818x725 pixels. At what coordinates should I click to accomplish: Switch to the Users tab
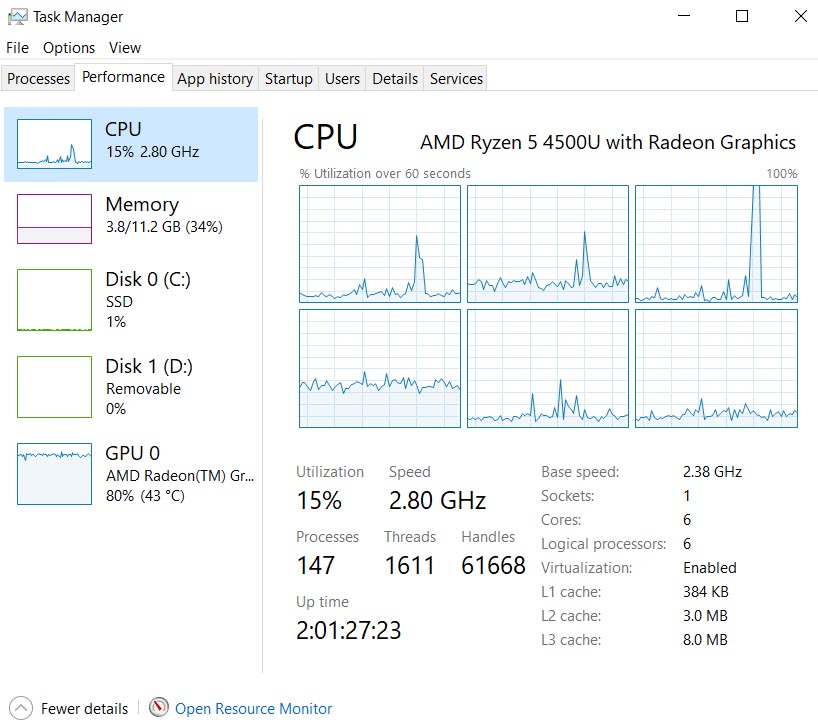342,78
